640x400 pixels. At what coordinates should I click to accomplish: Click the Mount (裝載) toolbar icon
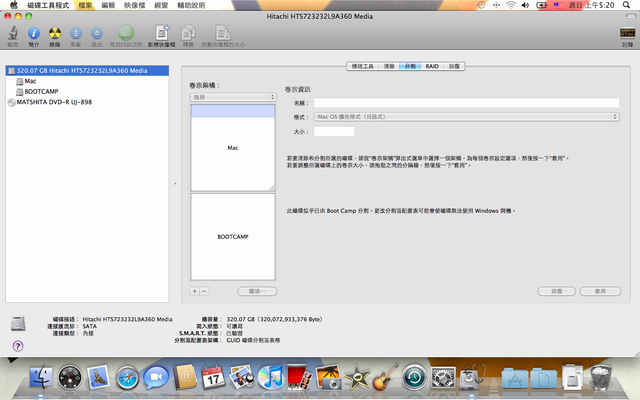coord(76,33)
